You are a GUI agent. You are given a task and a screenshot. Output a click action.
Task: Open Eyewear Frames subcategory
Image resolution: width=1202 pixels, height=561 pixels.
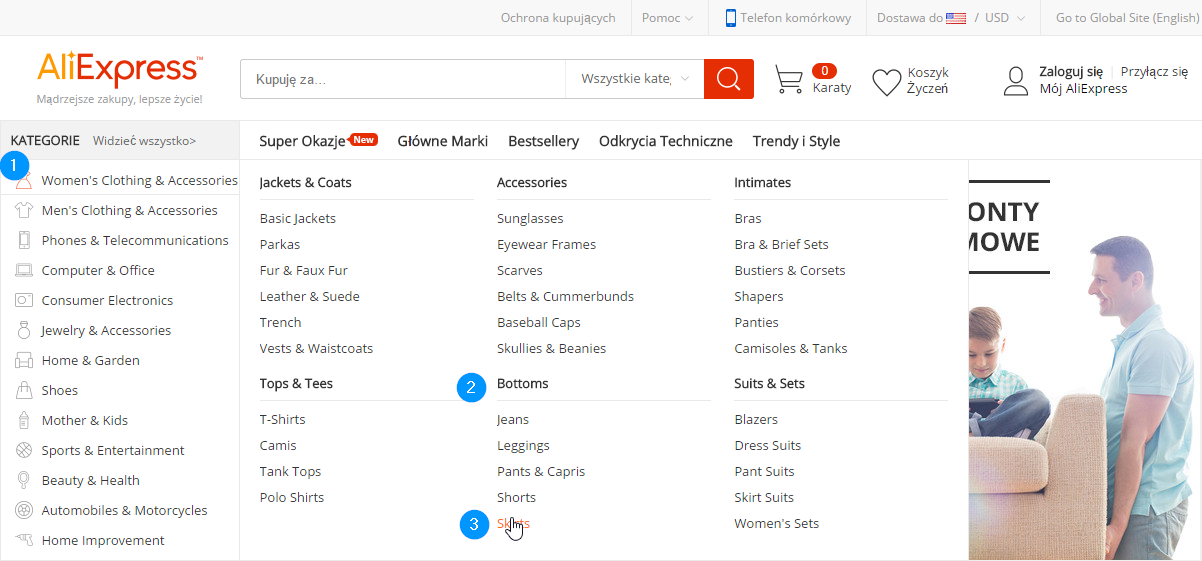point(546,244)
